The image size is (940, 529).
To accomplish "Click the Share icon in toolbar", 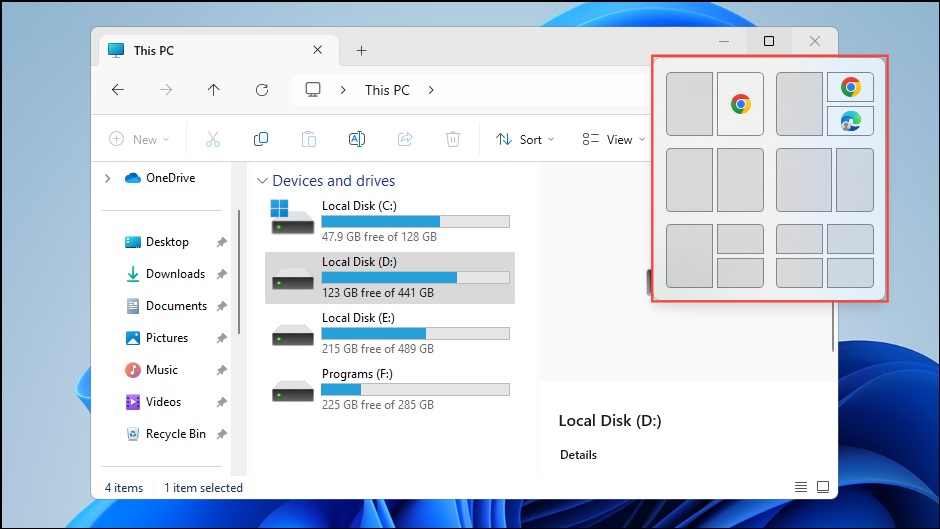I will coord(405,139).
